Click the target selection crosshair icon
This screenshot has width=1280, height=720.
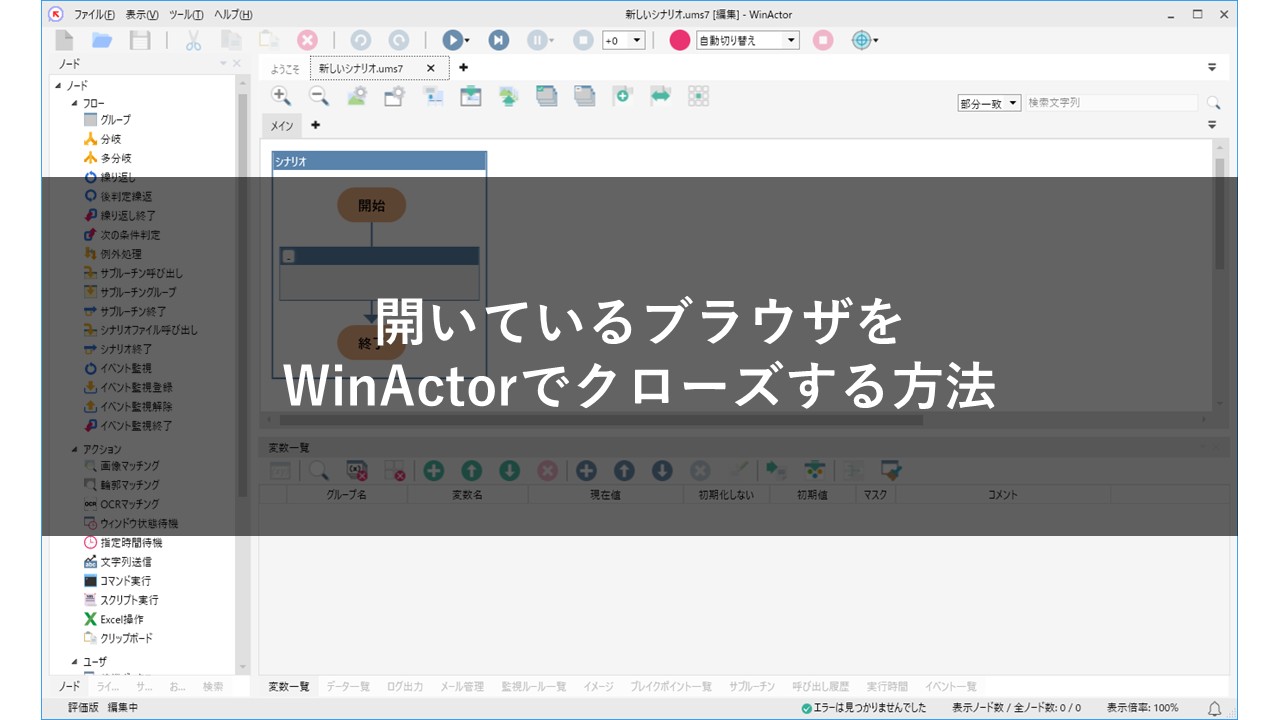860,40
